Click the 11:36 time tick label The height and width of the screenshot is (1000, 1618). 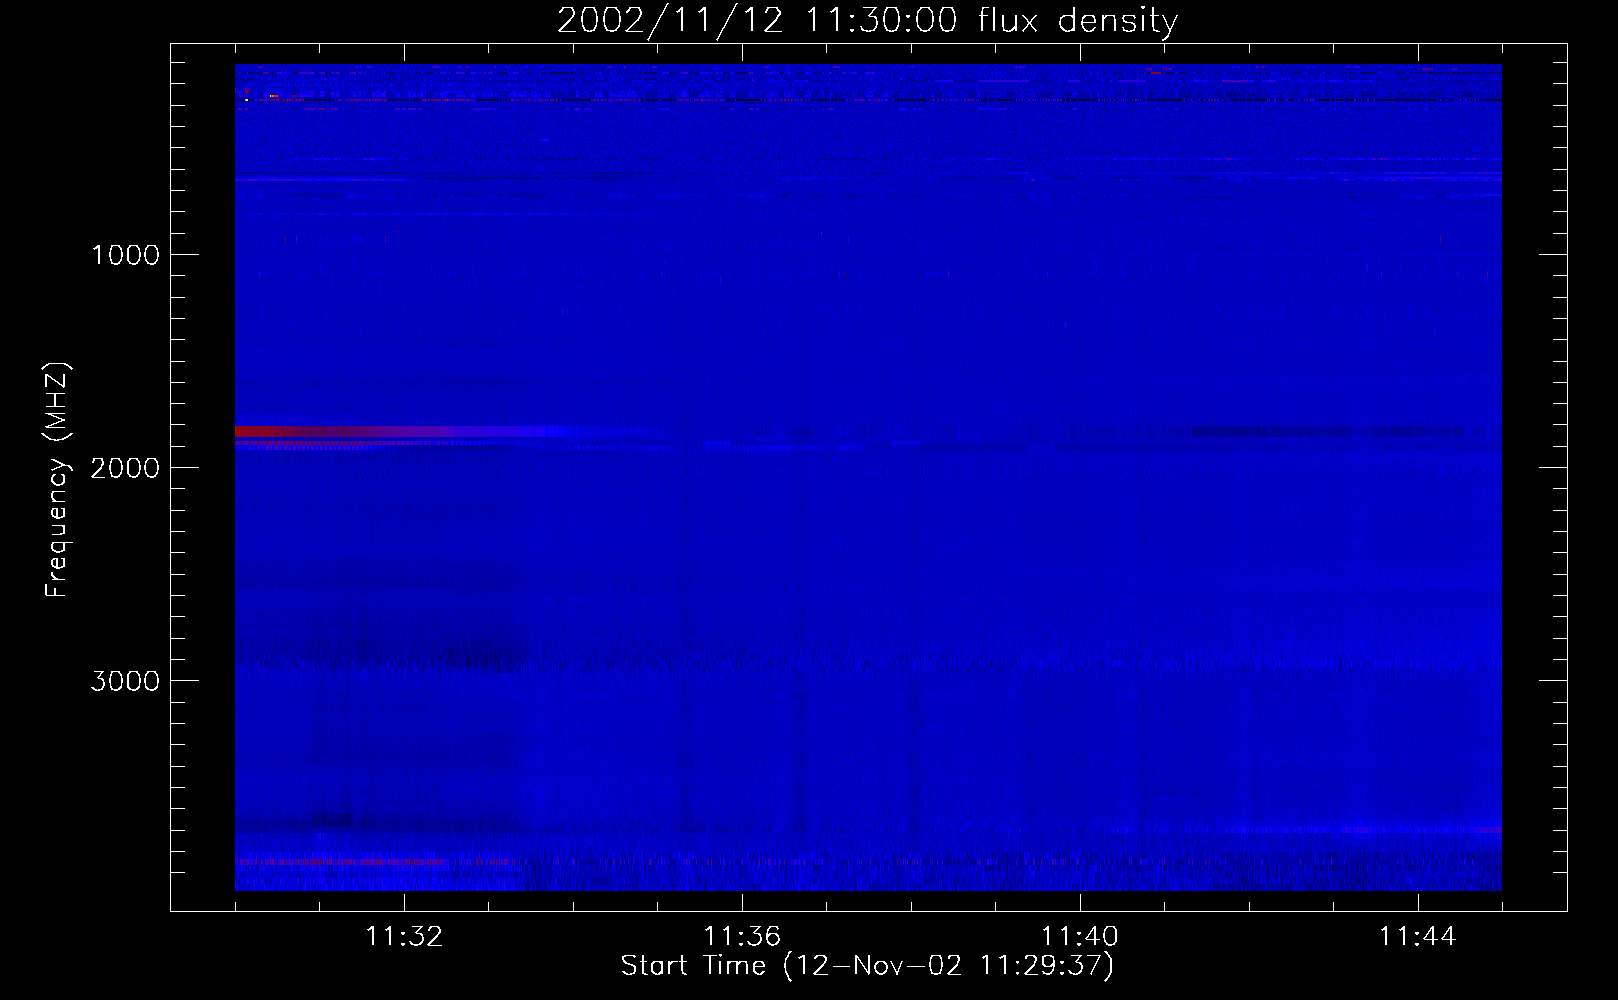pos(742,937)
